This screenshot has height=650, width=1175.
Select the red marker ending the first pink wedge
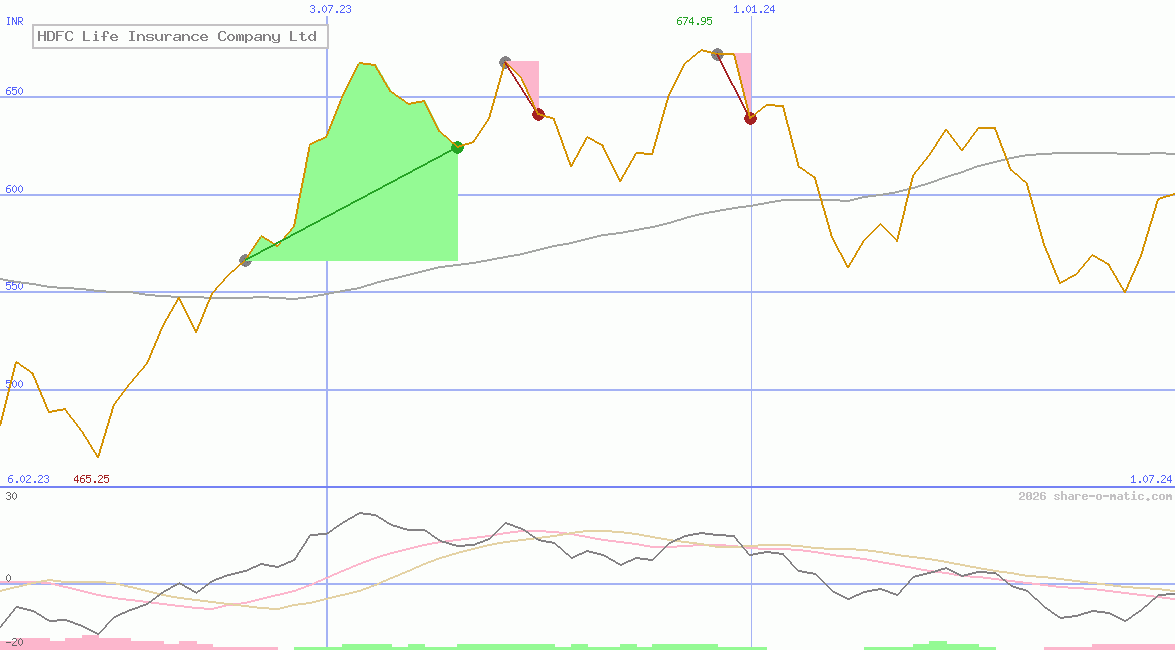[x=538, y=114]
